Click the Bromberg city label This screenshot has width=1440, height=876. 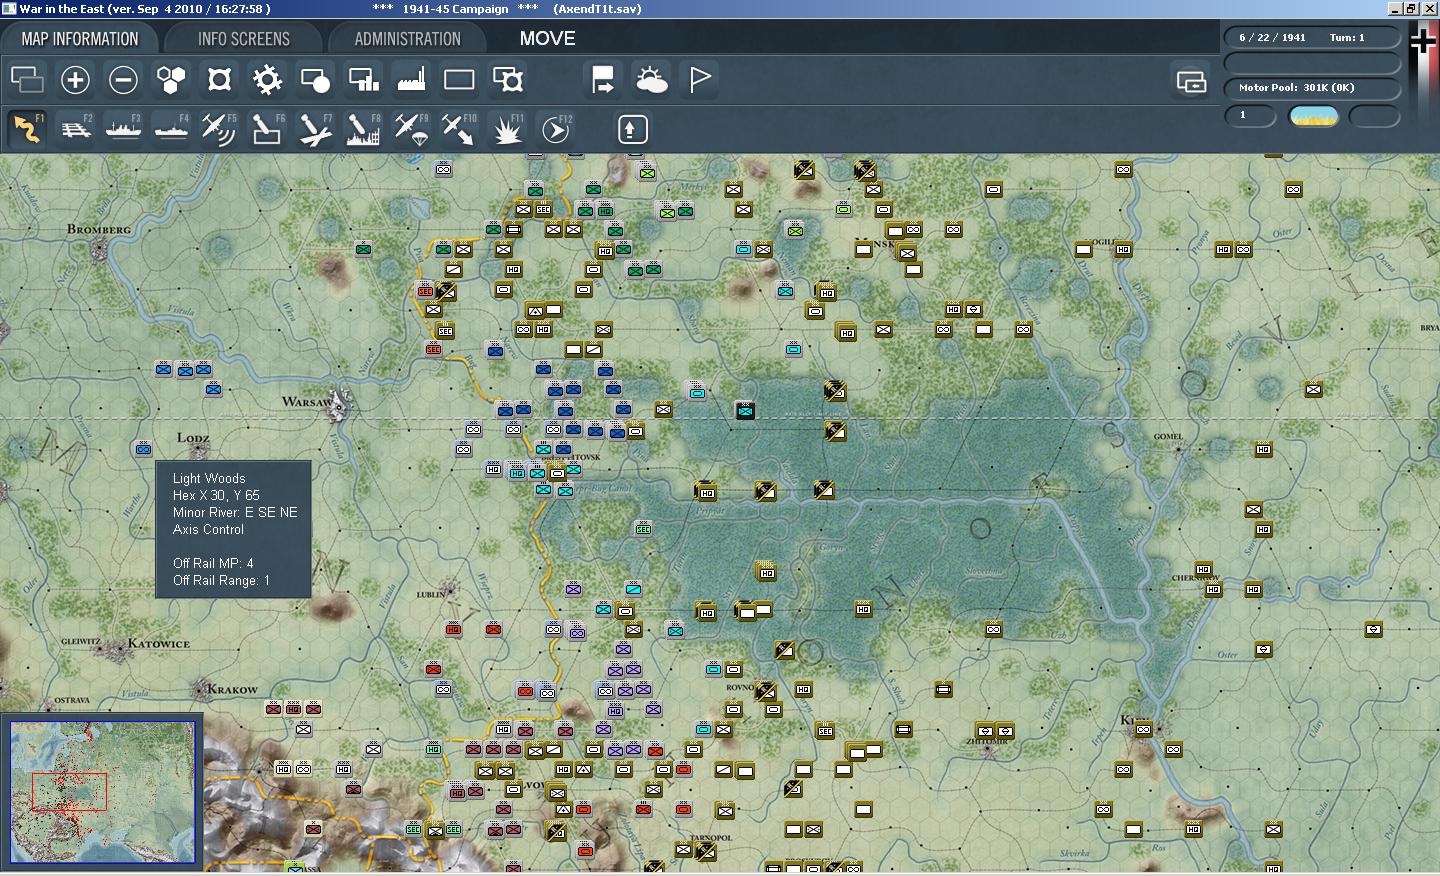99,229
